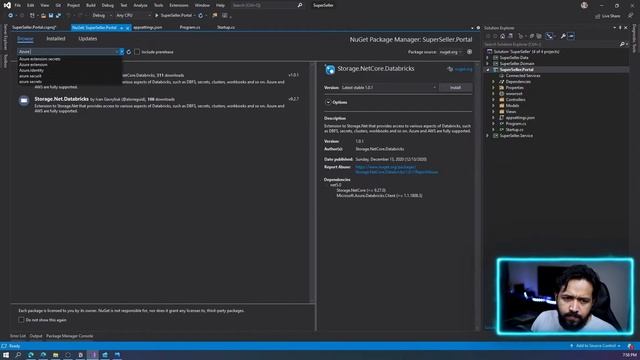Click the Live Share icon
Image resolution: width=640 pixels, height=360 pixels.
click(598, 16)
